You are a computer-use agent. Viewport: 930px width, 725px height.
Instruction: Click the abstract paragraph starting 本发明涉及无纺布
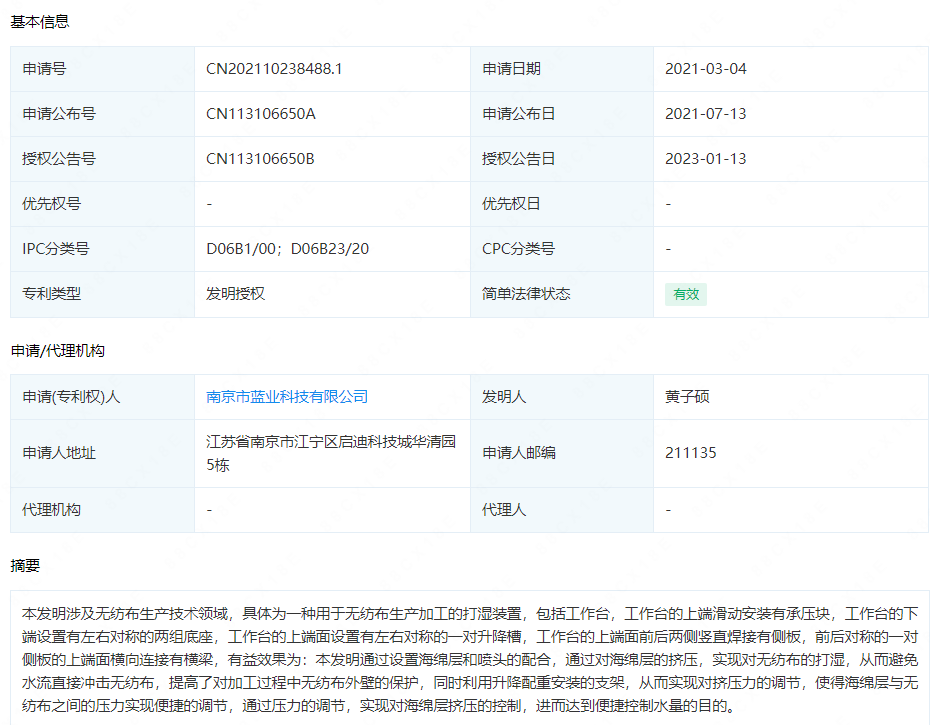470,660
